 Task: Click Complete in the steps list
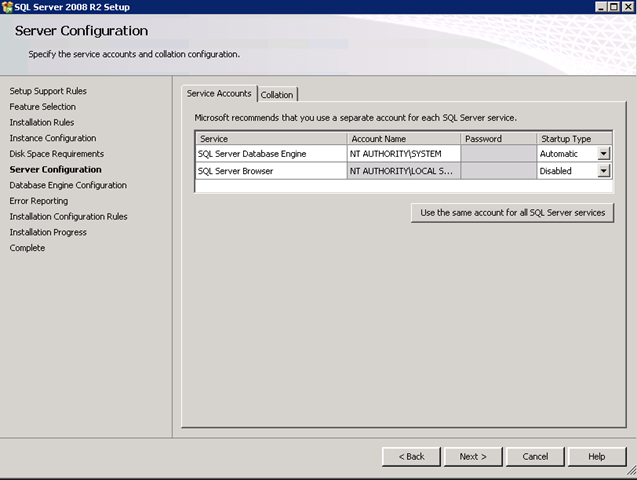tap(27, 248)
